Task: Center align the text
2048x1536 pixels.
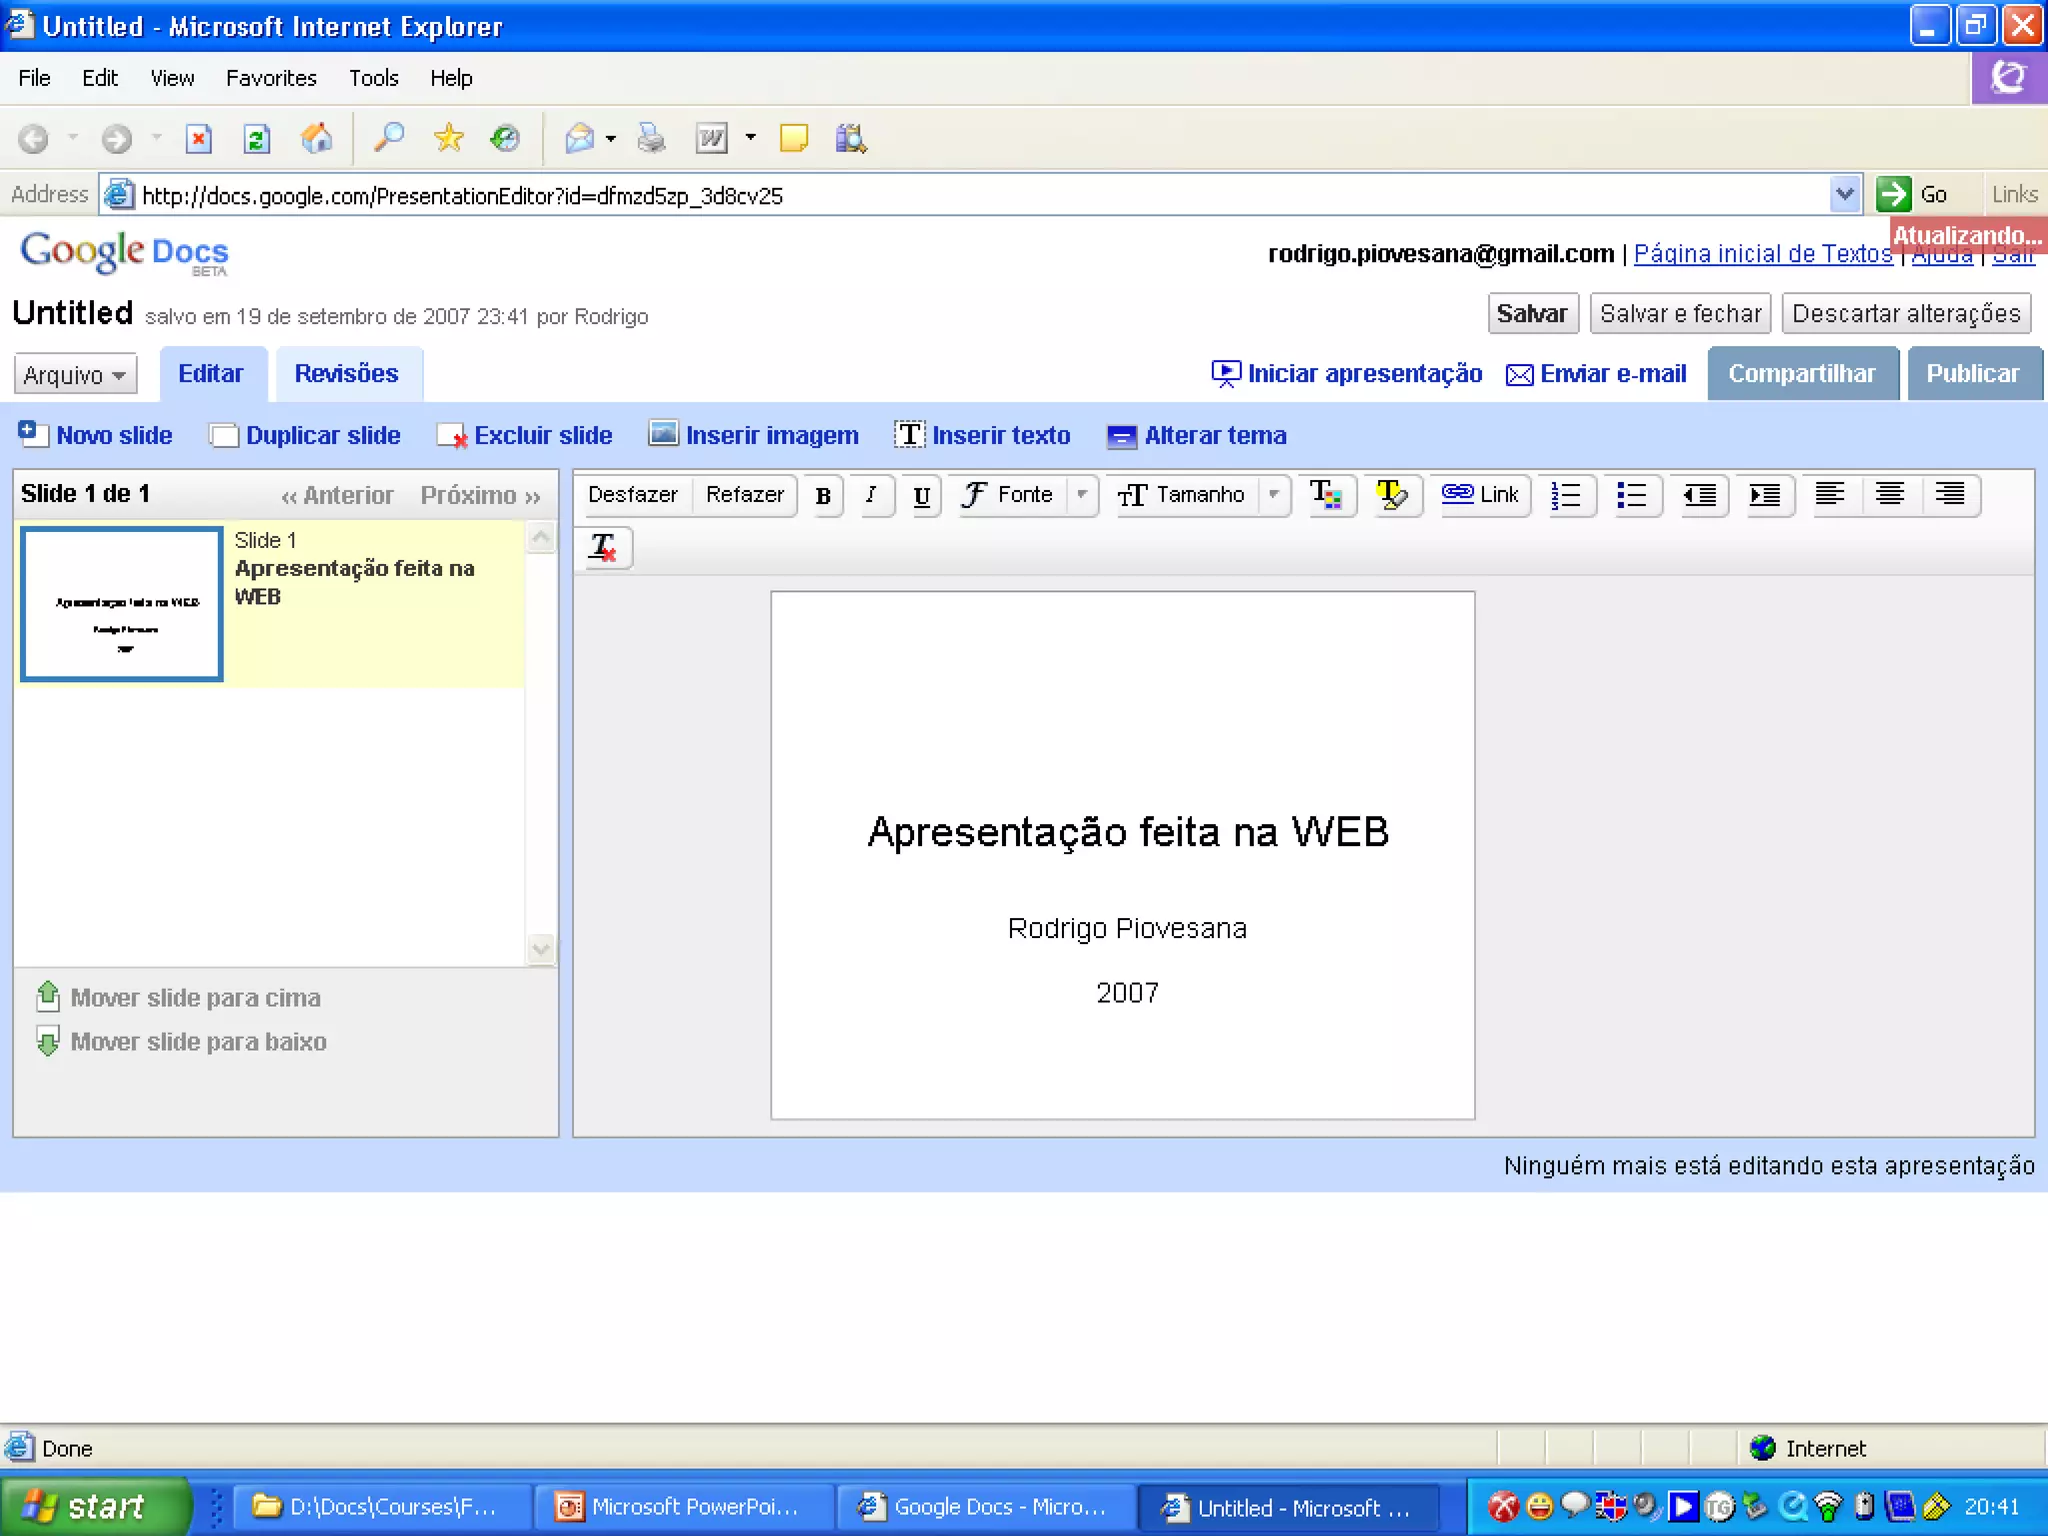Action: click(1889, 495)
